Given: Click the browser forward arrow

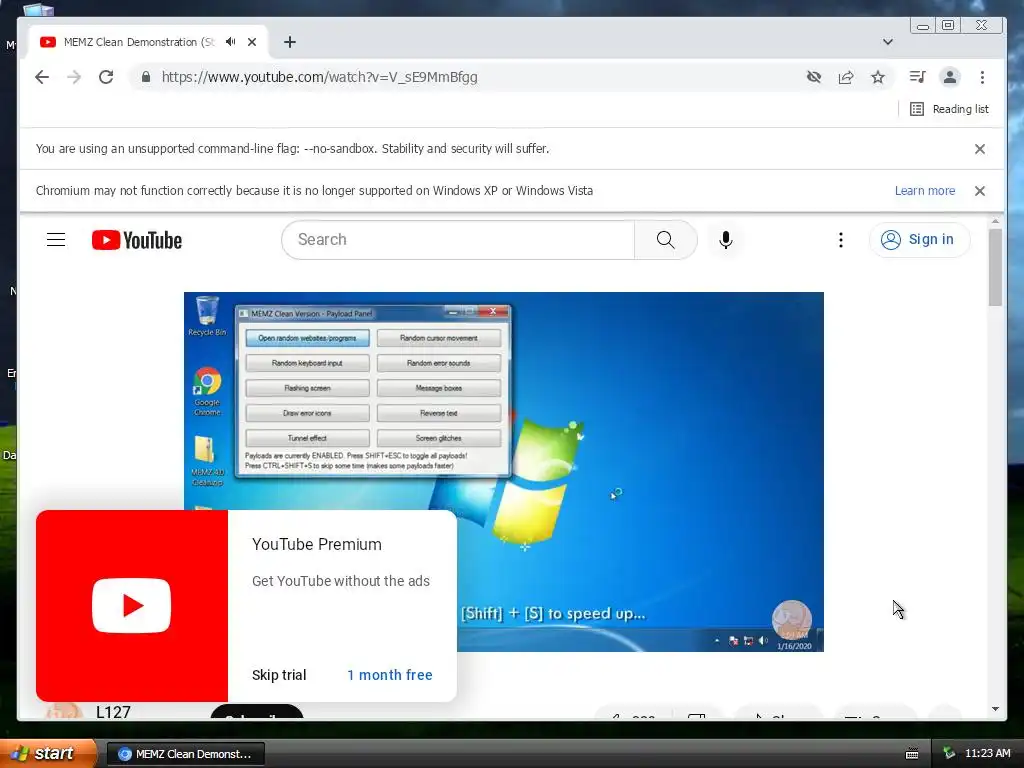Looking at the screenshot, I should 74,77.
